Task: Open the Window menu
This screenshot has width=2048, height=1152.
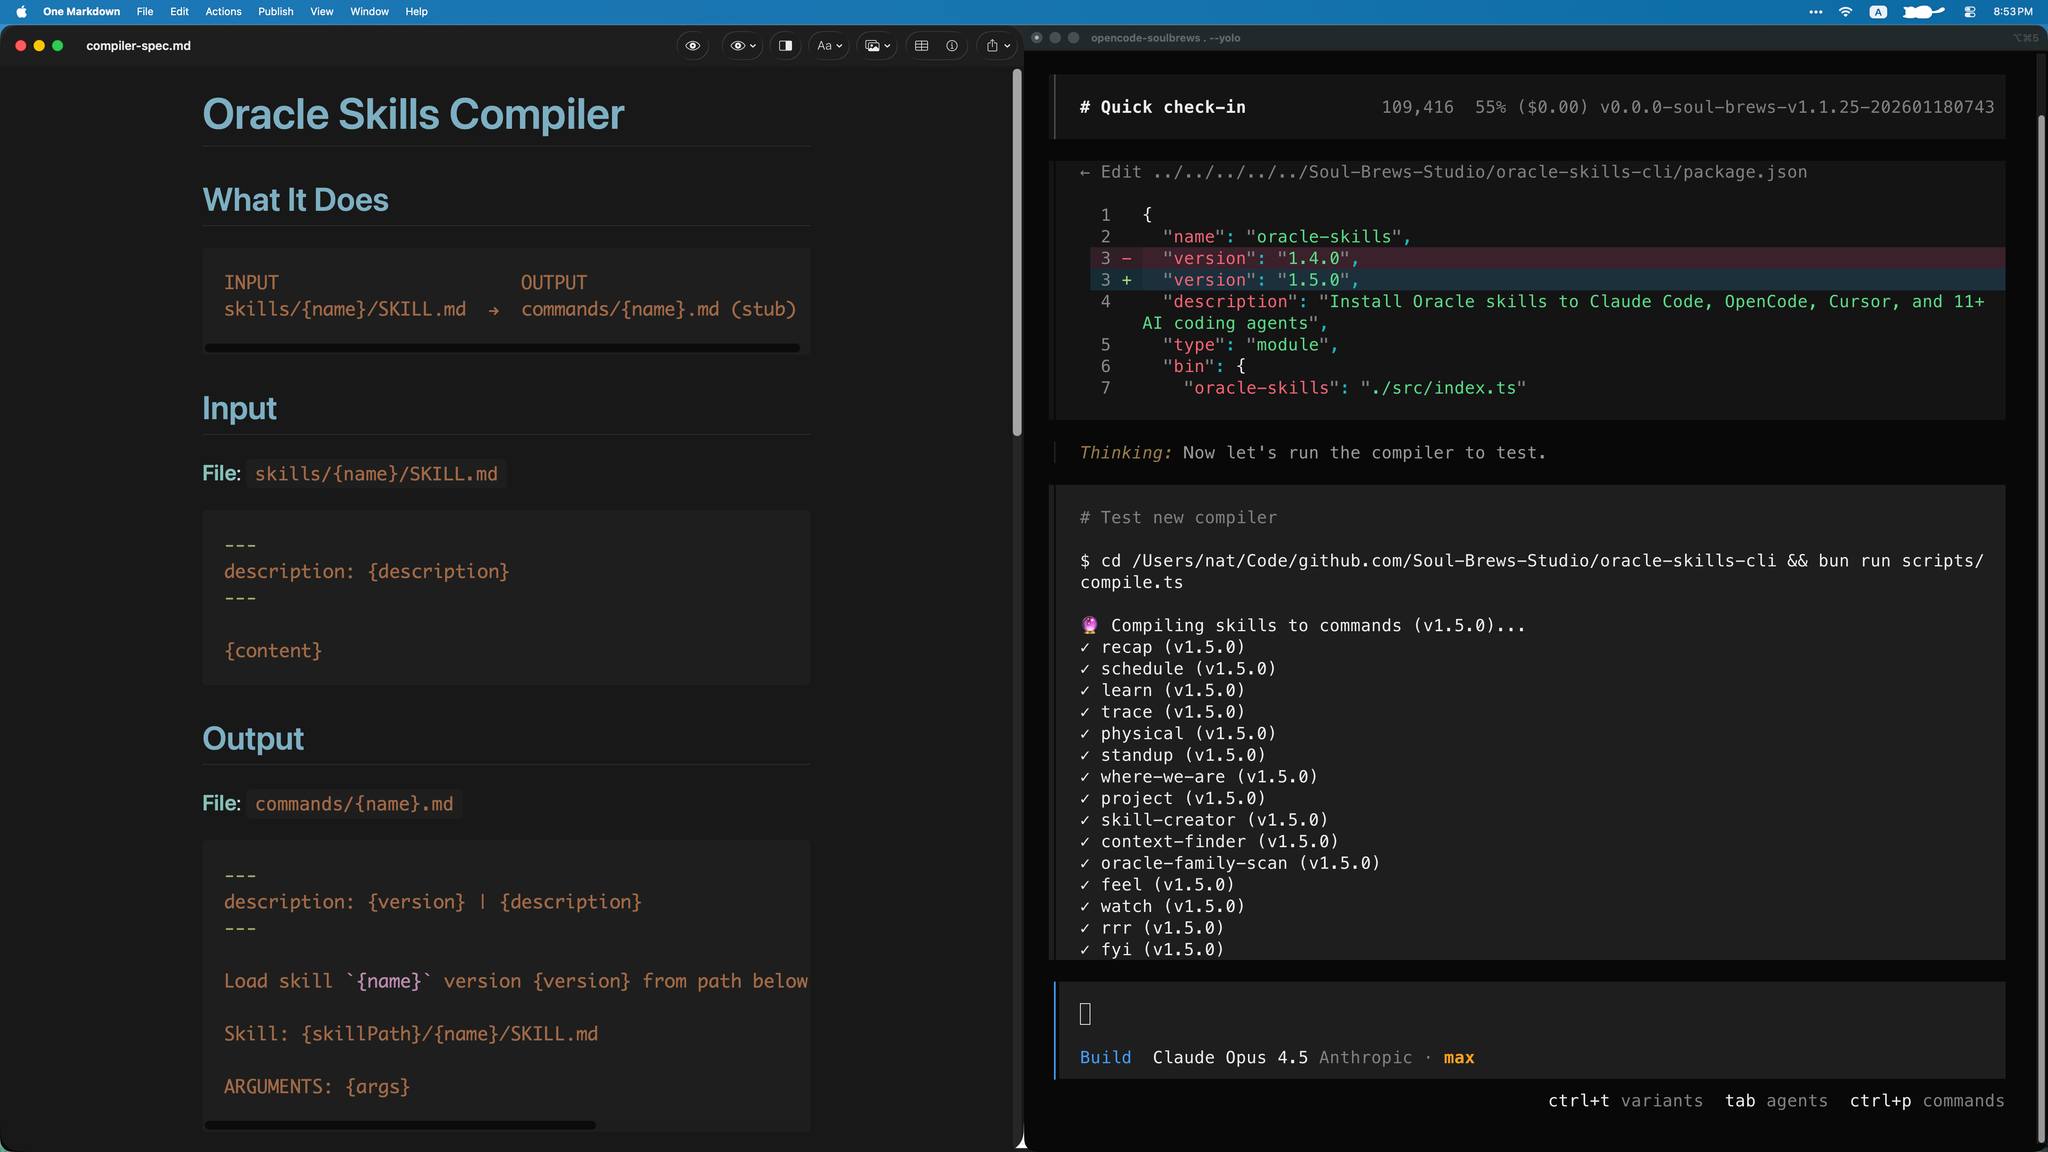Action: [369, 12]
